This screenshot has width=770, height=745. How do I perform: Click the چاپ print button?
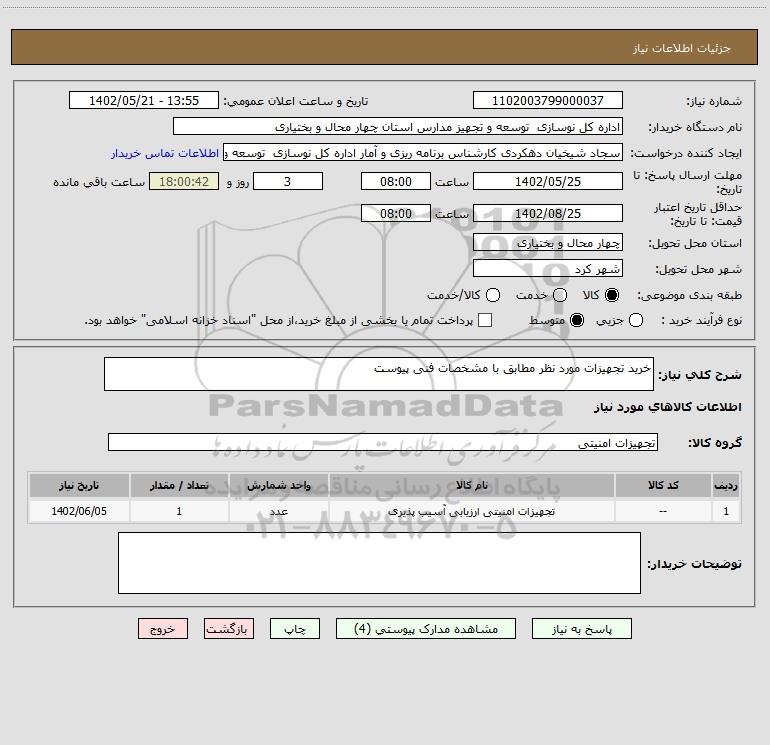pos(295,629)
